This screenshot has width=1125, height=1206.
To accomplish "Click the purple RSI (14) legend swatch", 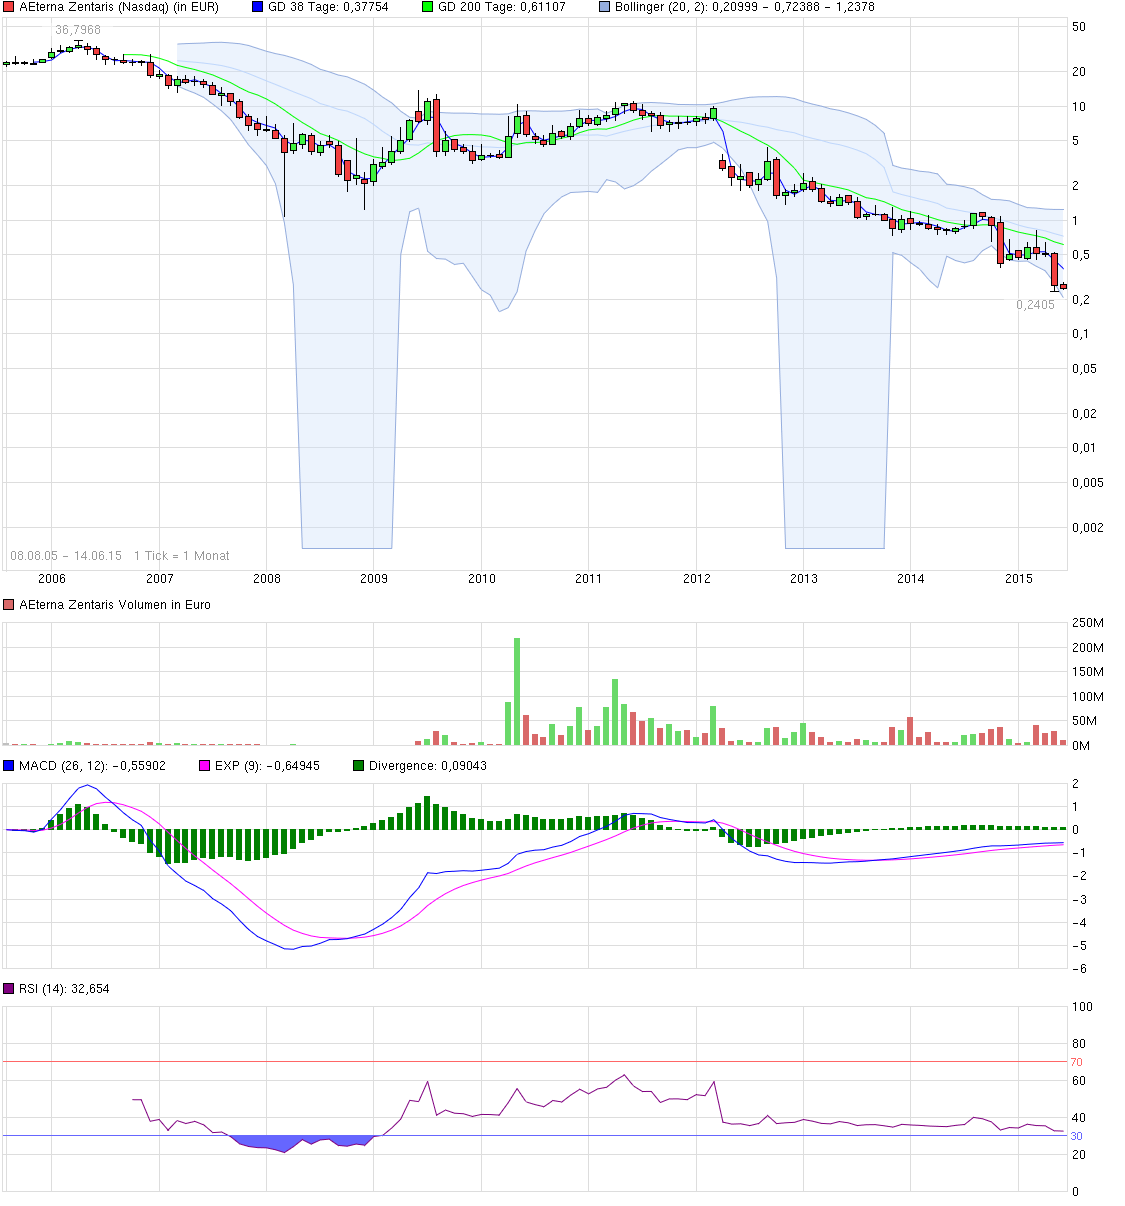I will click(x=9, y=989).
